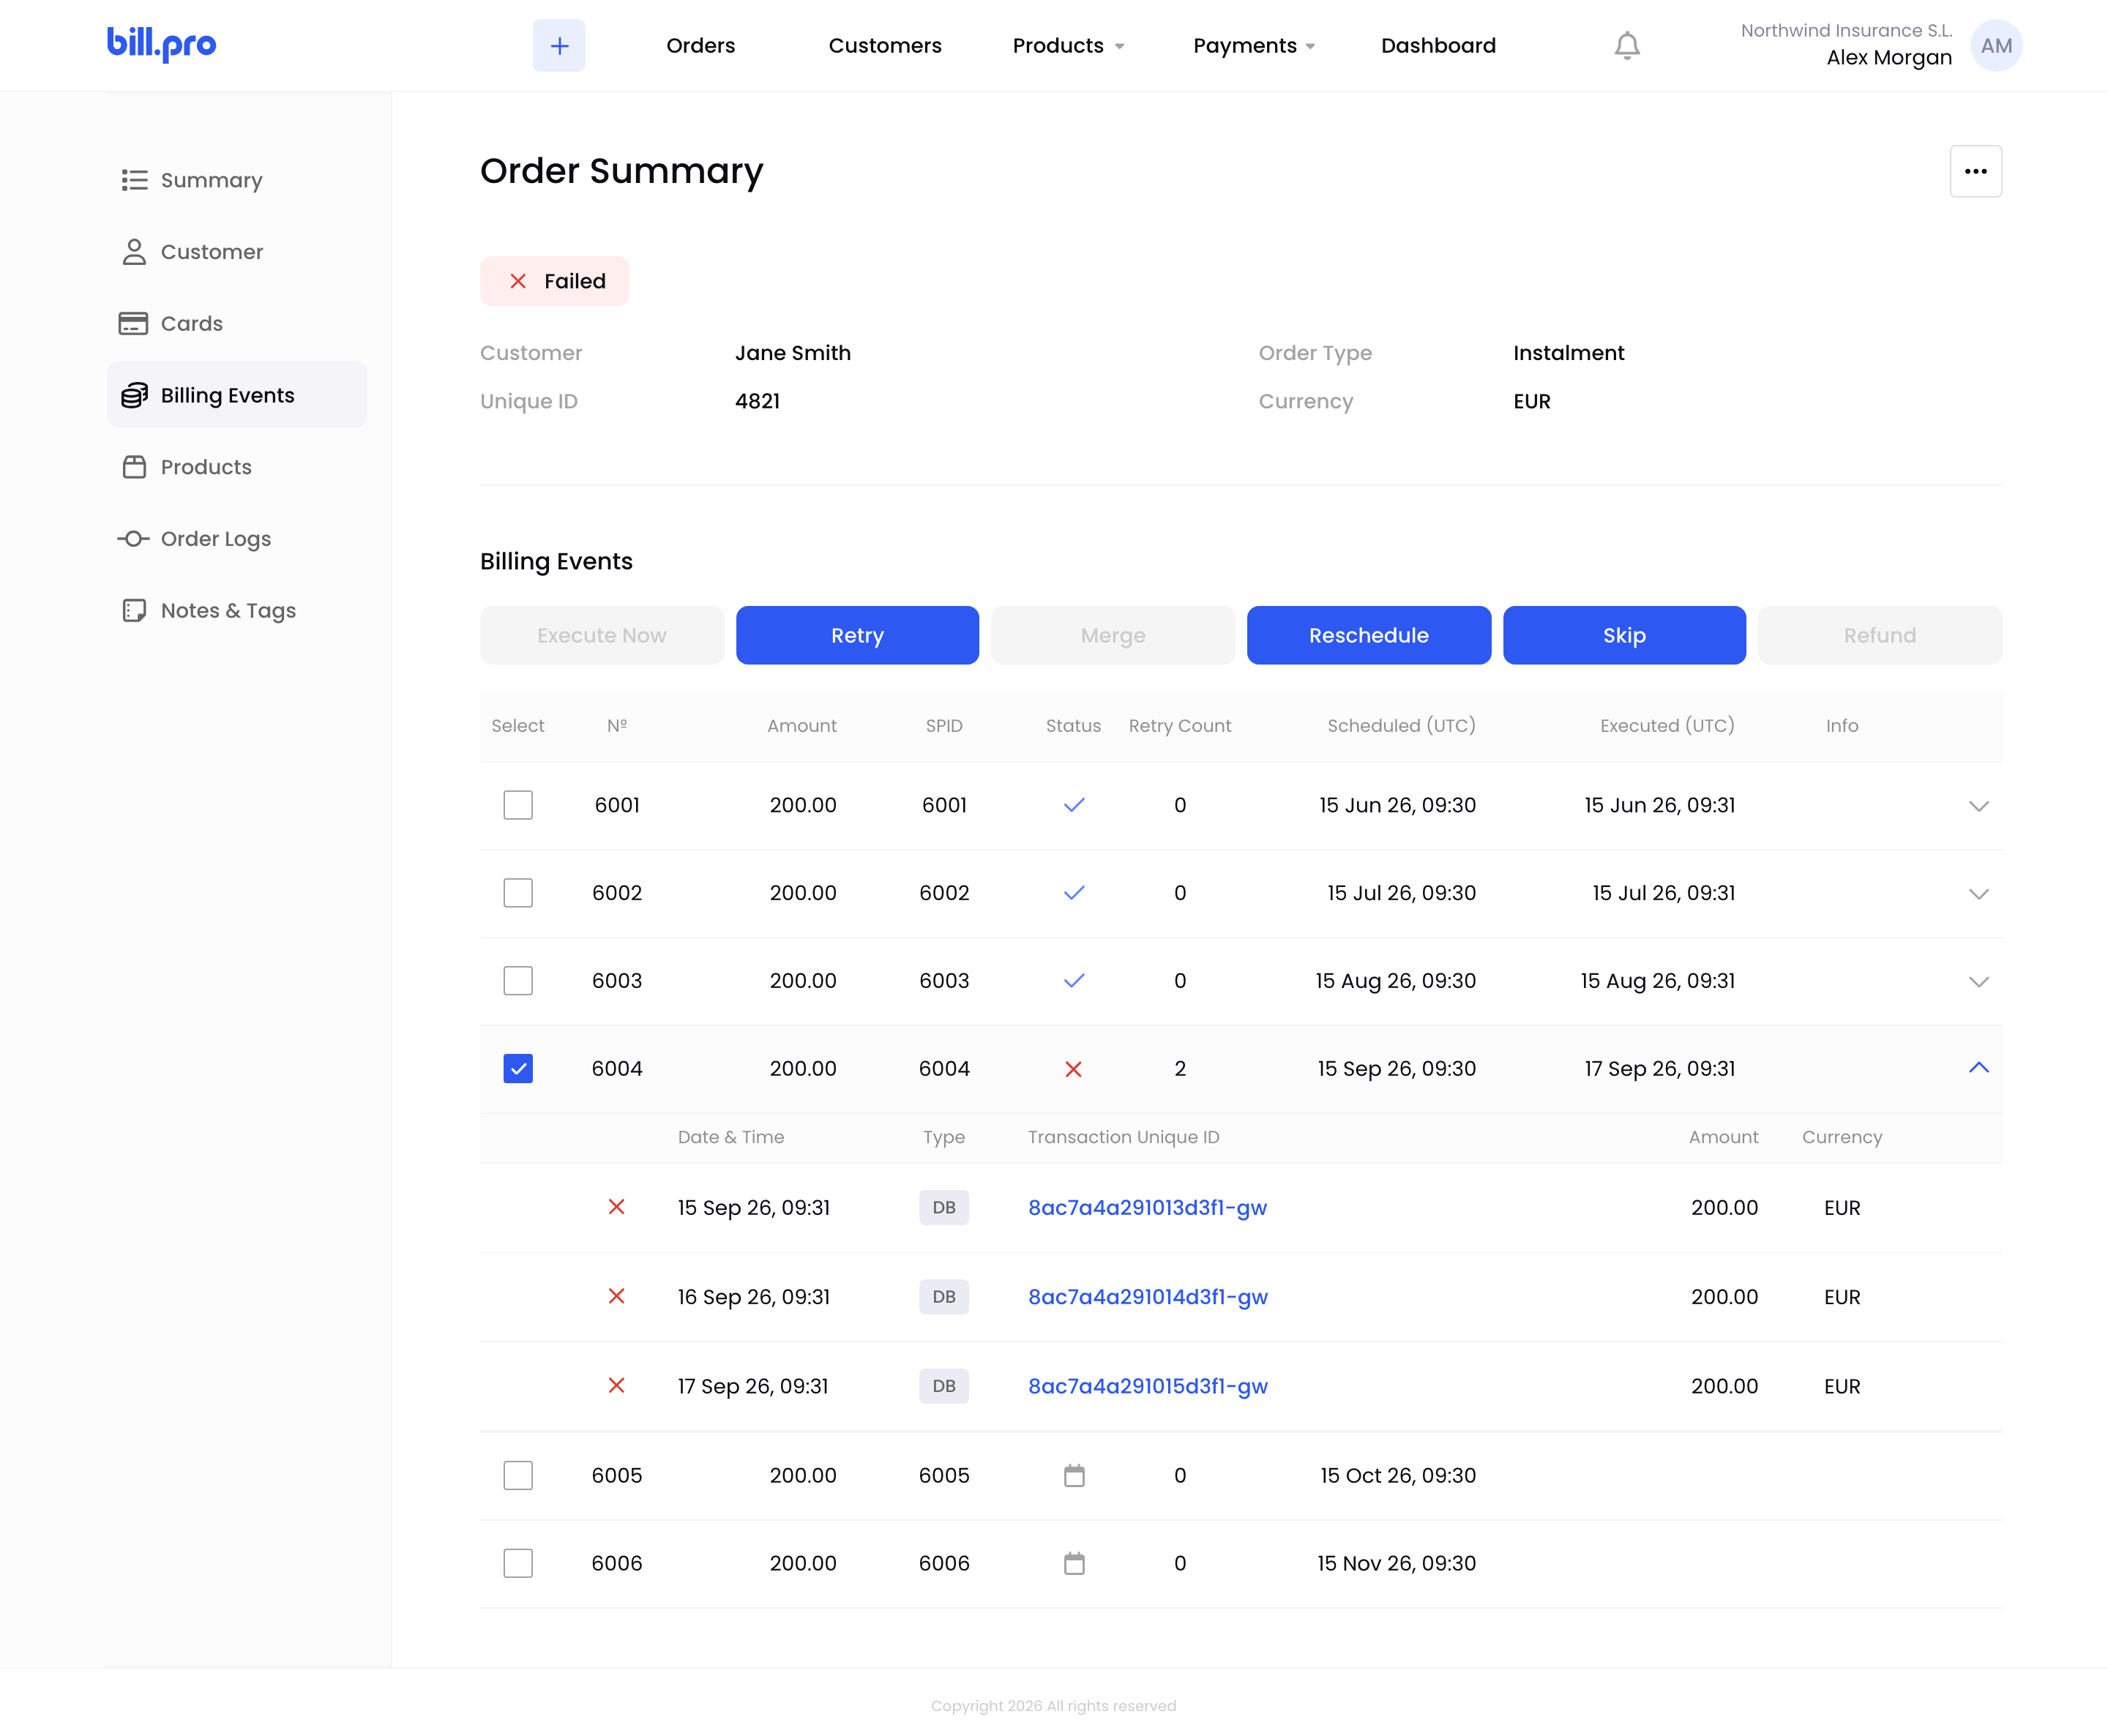This screenshot has height=1736, width=2108.
Task: Select checkbox for billing event 6005
Action: (x=518, y=1476)
